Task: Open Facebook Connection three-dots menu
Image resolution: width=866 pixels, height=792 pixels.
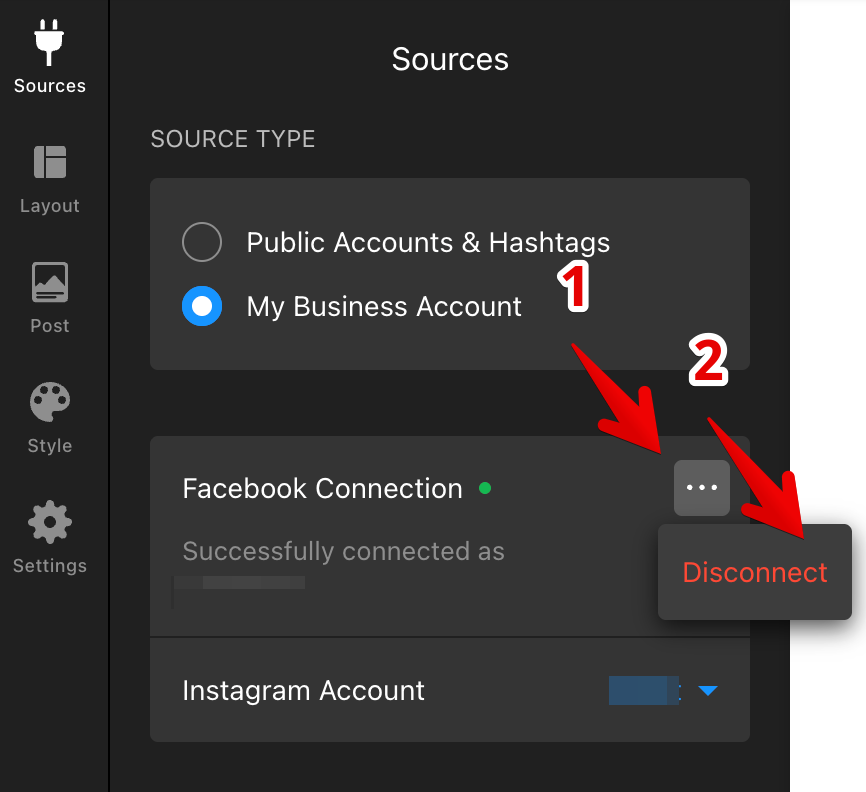Action: click(x=701, y=488)
